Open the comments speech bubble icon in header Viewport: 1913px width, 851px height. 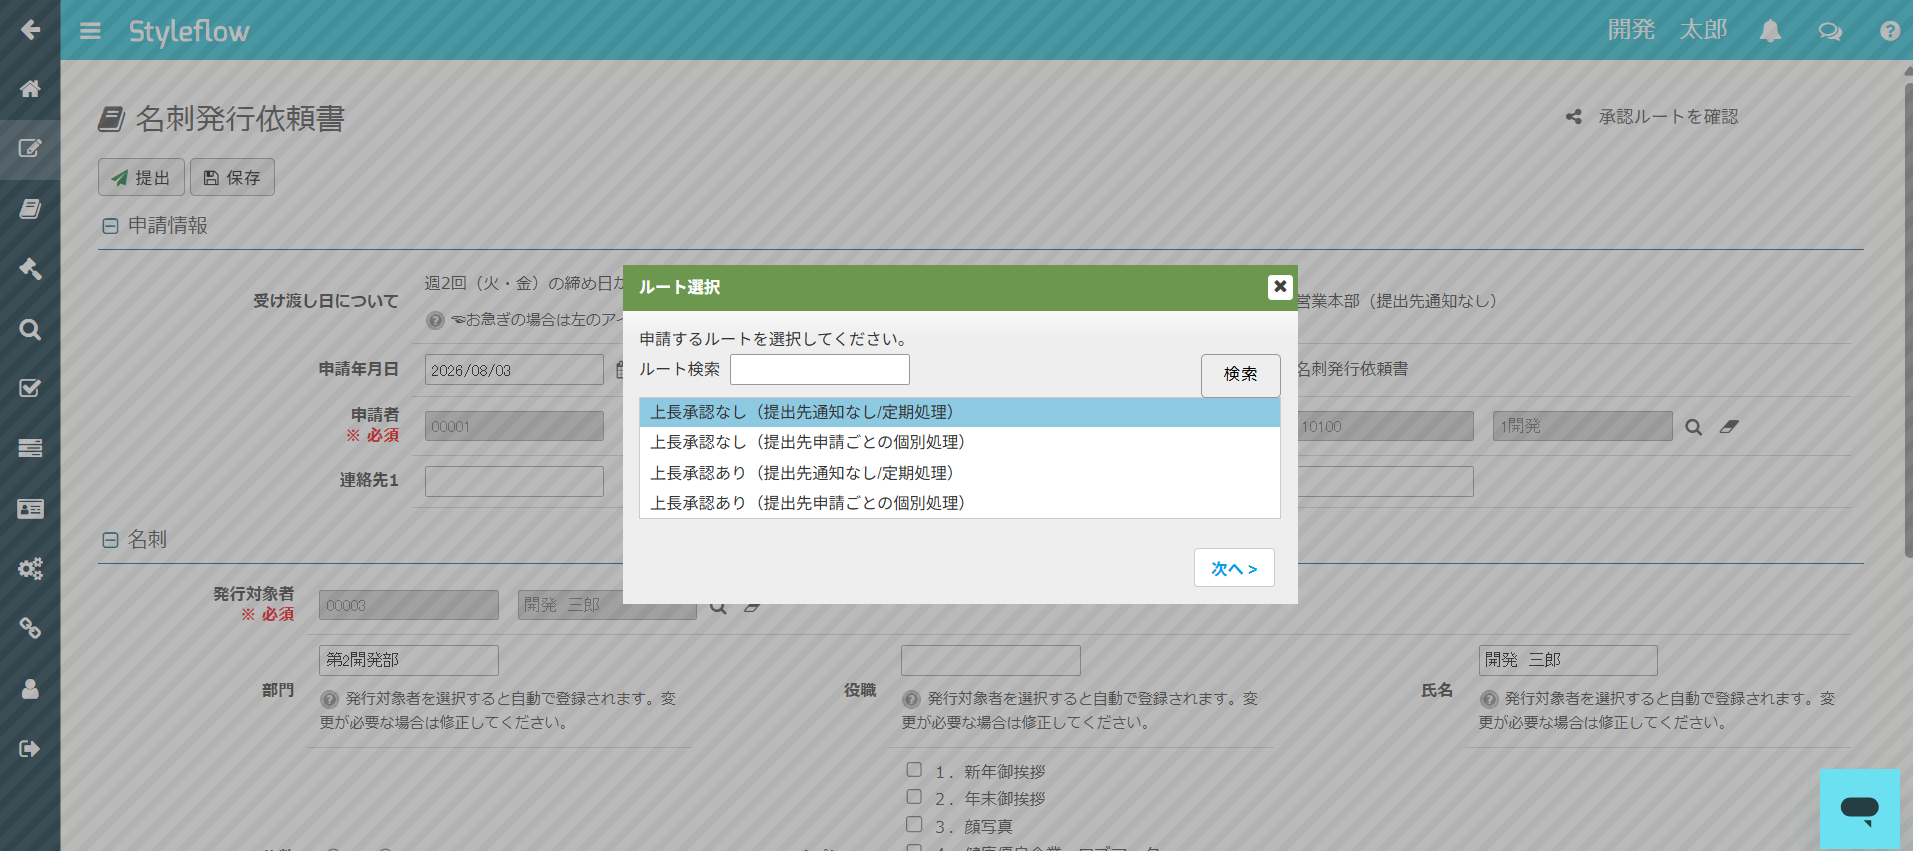click(1830, 31)
